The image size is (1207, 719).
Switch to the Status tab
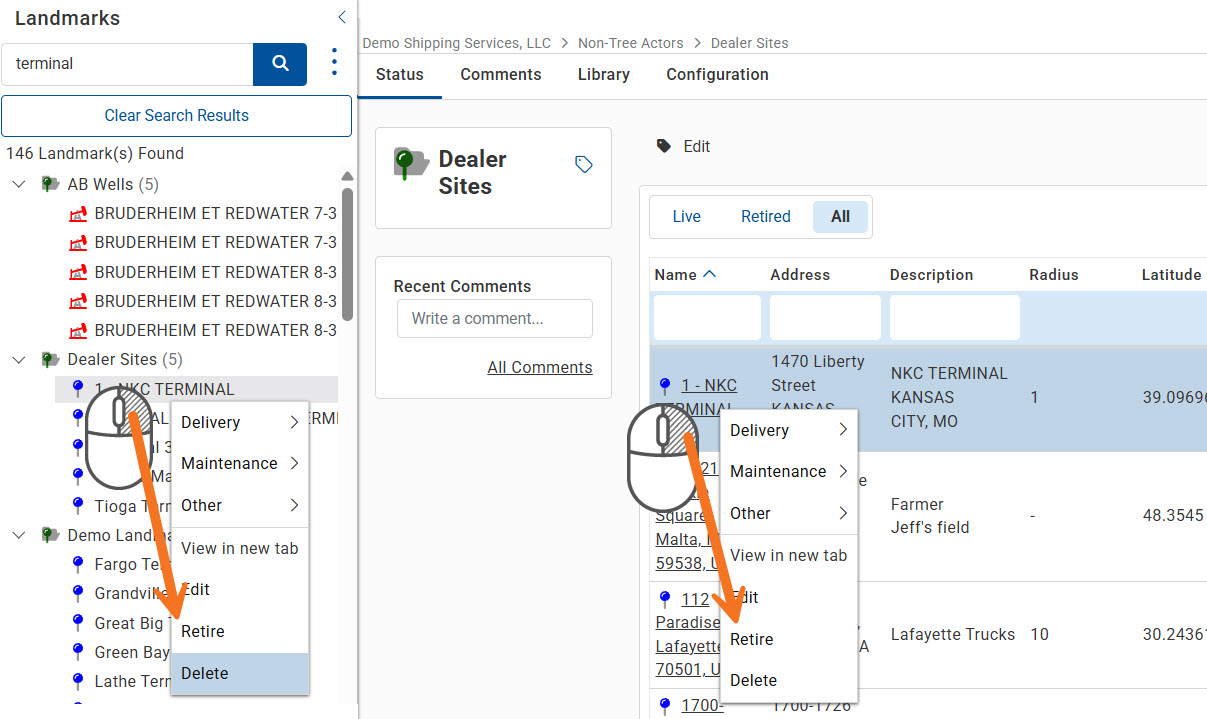(400, 74)
